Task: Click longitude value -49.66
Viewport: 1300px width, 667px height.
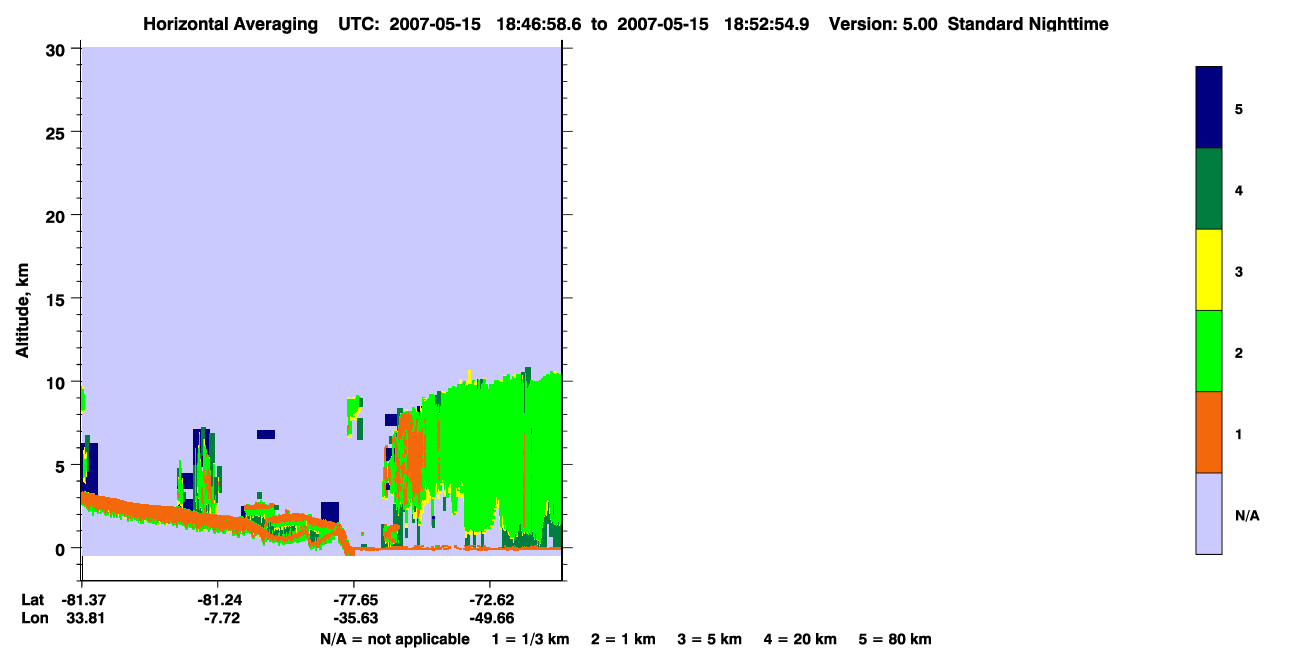Action: (x=490, y=618)
